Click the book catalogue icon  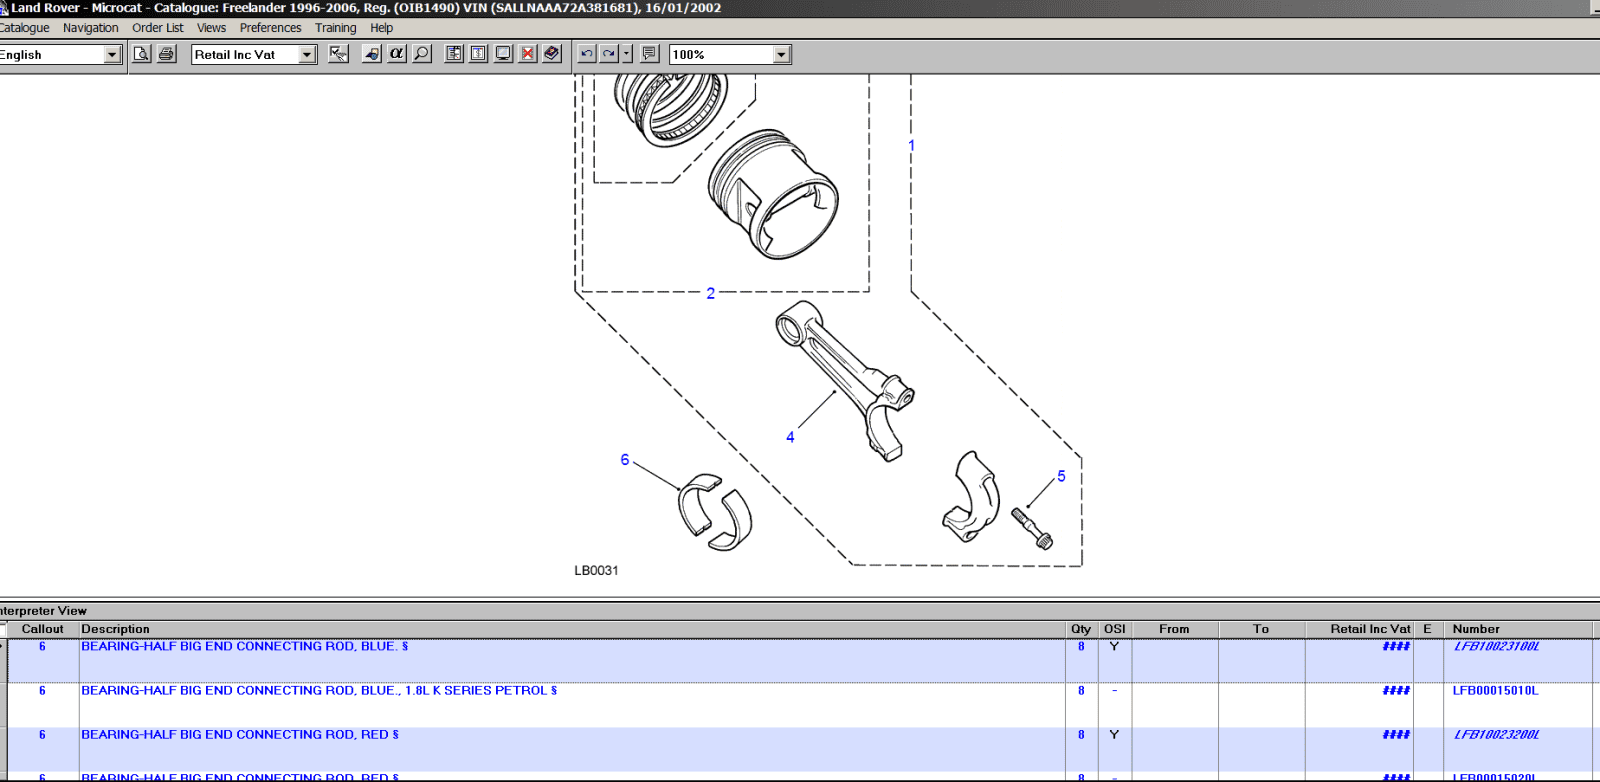(552, 54)
